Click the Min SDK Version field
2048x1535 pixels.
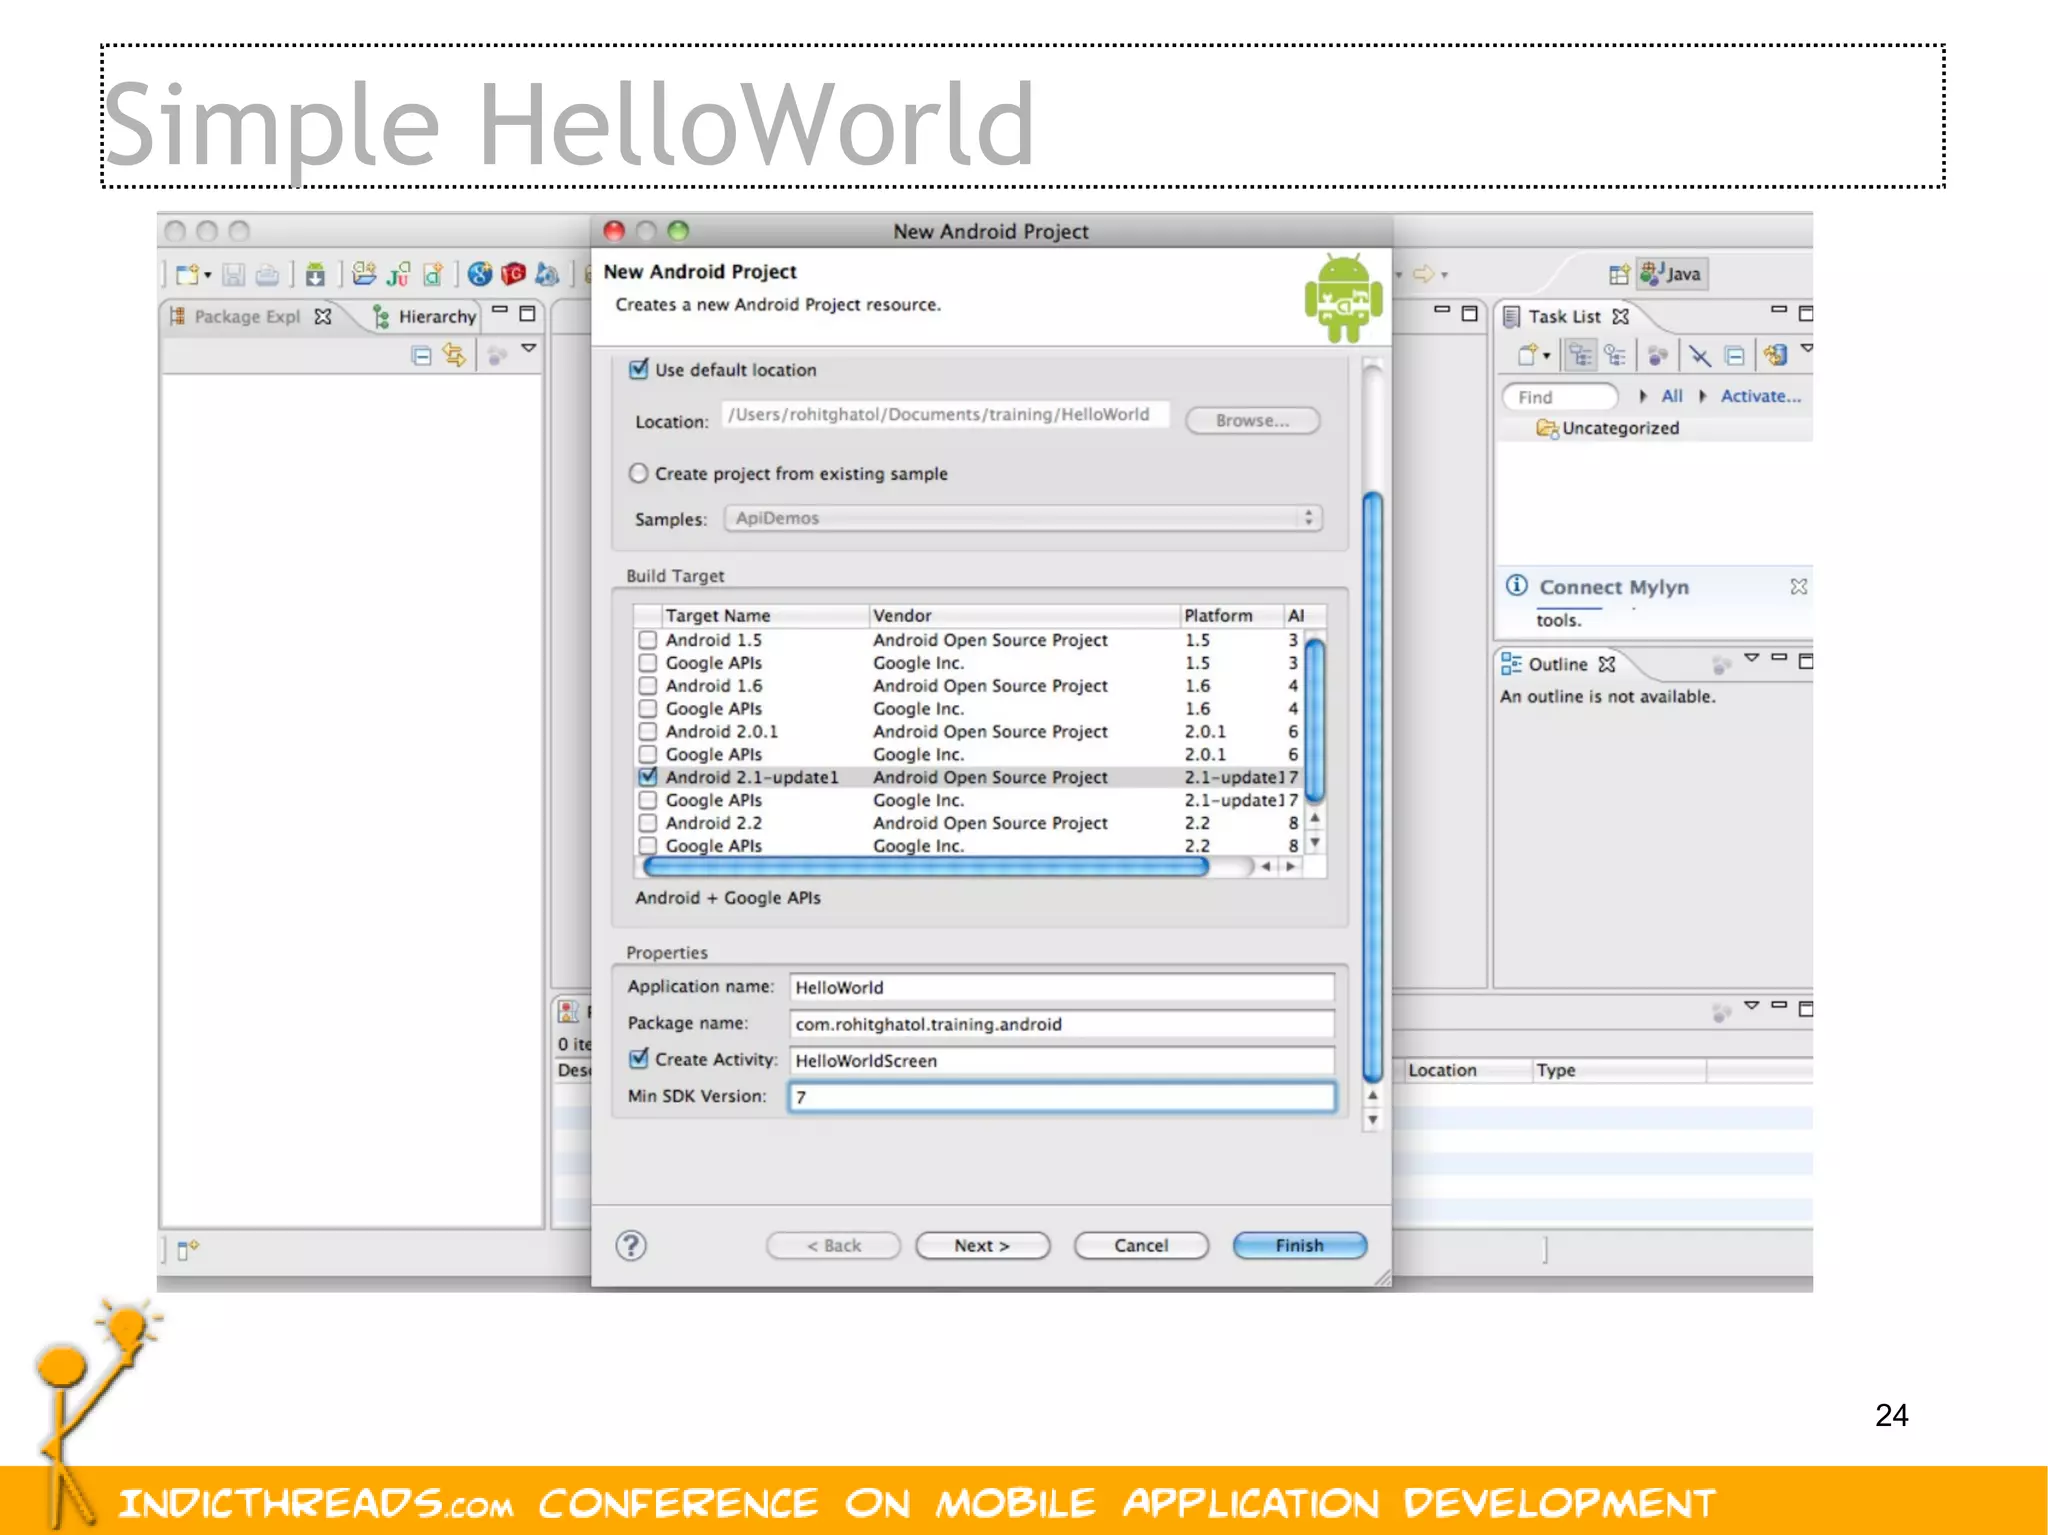coord(1062,1097)
